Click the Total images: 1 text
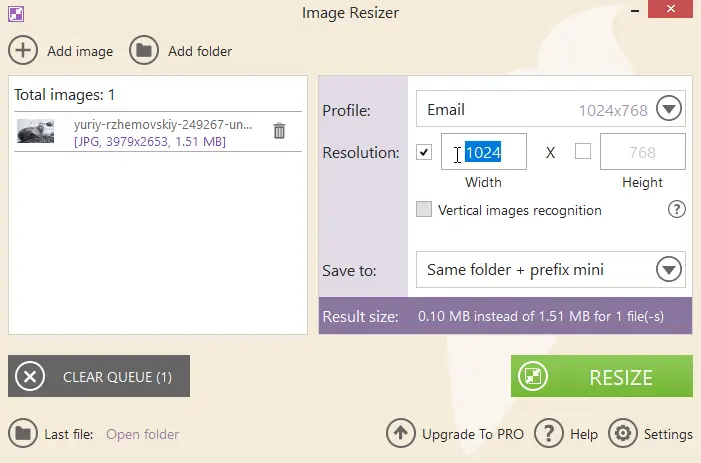The width and height of the screenshot is (701, 463). coord(64,95)
